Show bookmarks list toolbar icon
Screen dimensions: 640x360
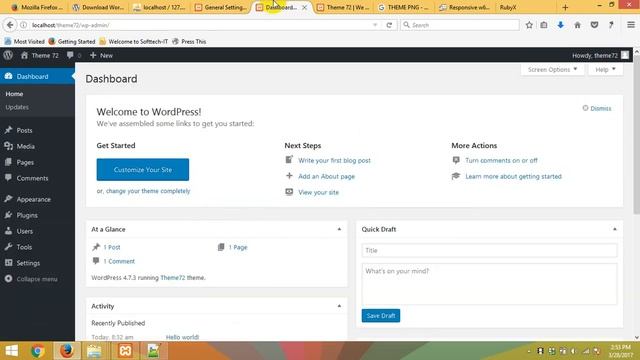pos(544,25)
